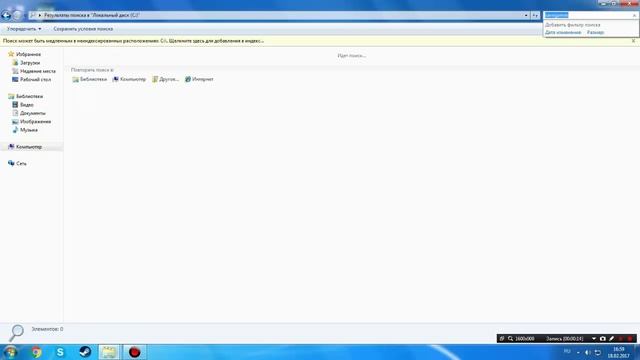Open the recorder dropdown arrow after Запись
This screenshot has height=360, width=640.
coord(593,338)
